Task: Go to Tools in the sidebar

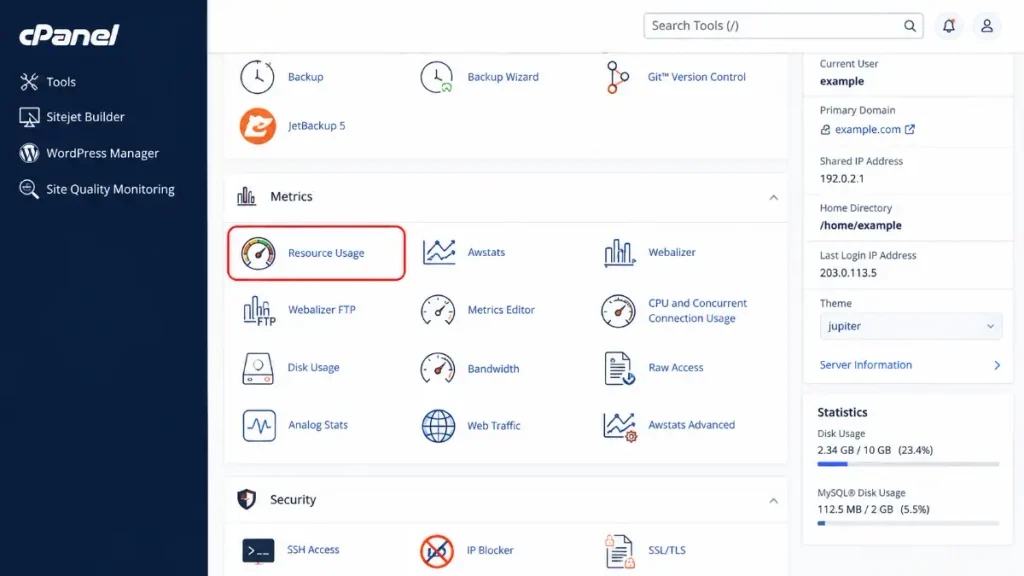Action: (48, 82)
